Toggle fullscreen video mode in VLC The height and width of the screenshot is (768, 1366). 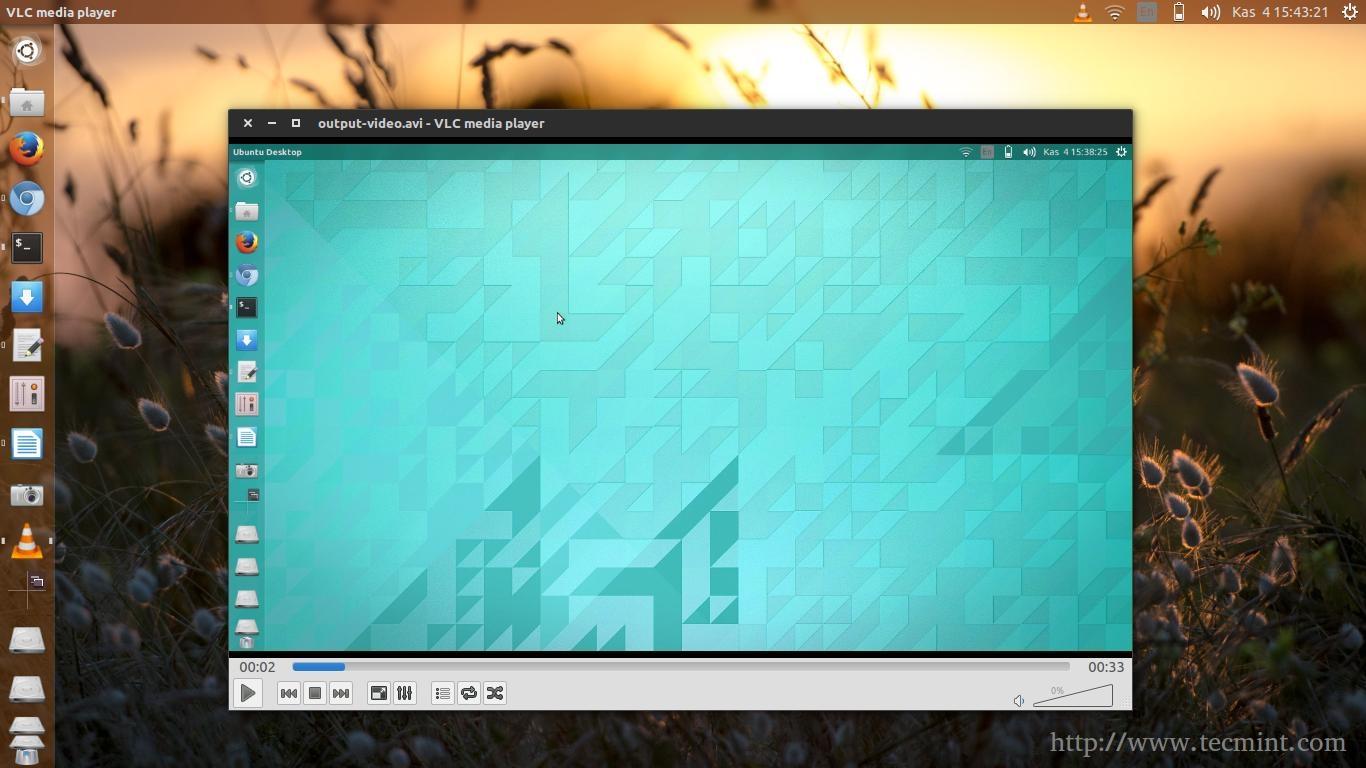click(379, 693)
